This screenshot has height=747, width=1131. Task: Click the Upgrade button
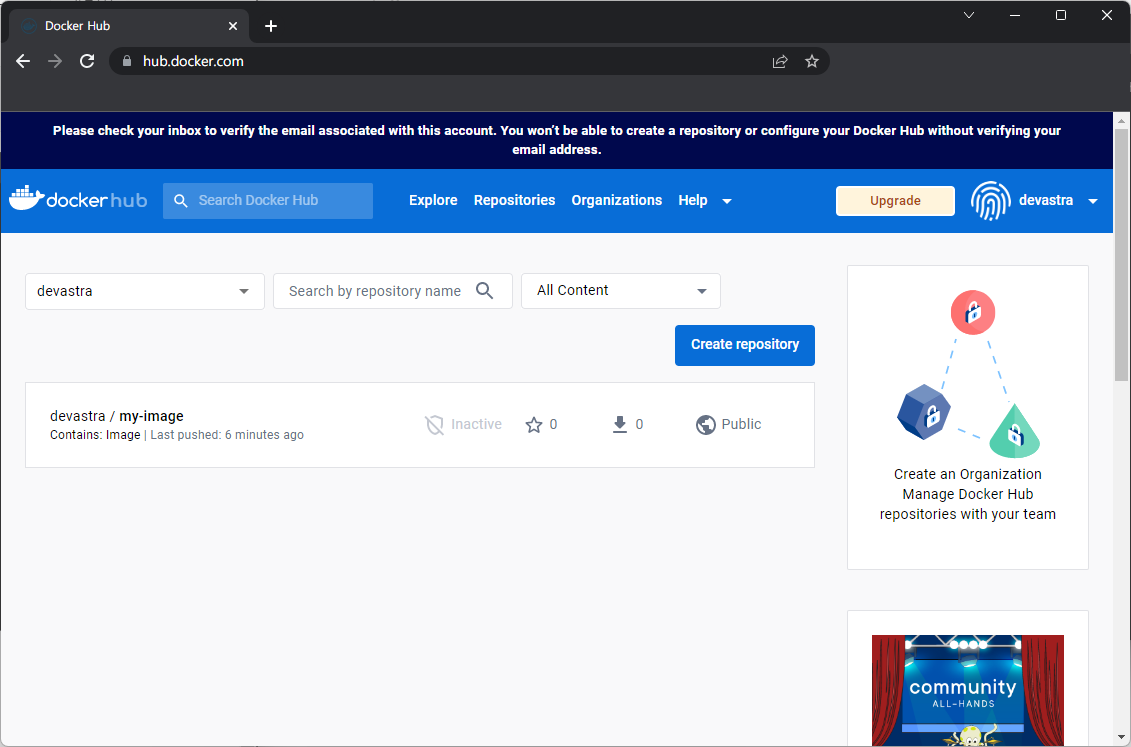[x=895, y=200]
